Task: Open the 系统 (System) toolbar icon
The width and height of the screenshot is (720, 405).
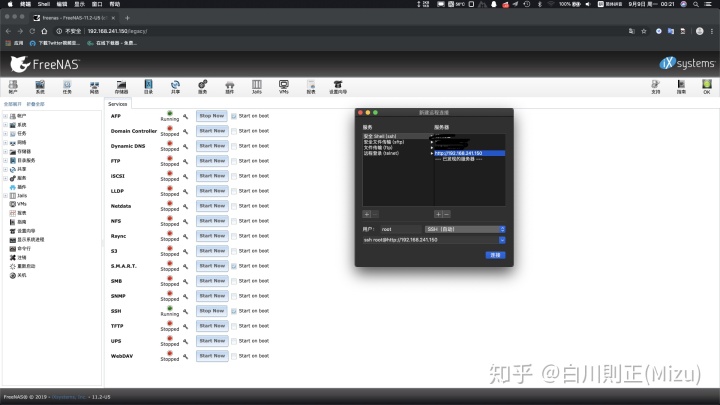Action: [40, 86]
